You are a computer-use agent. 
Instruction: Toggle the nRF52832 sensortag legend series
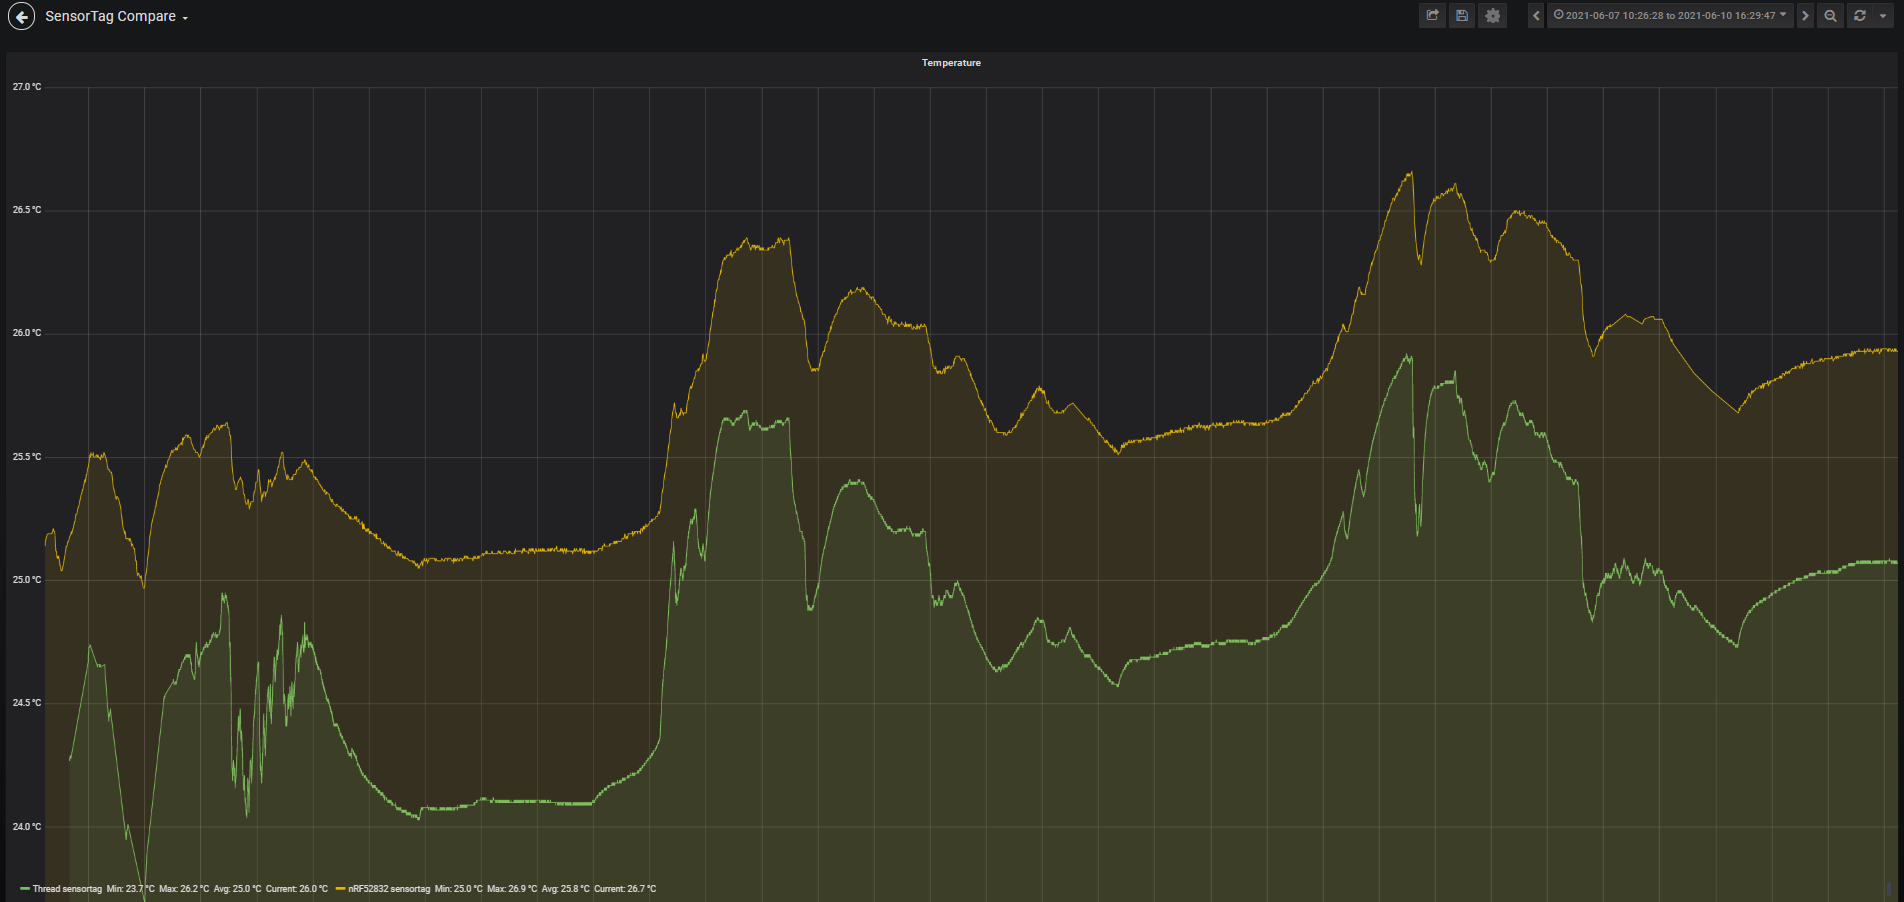click(x=389, y=889)
